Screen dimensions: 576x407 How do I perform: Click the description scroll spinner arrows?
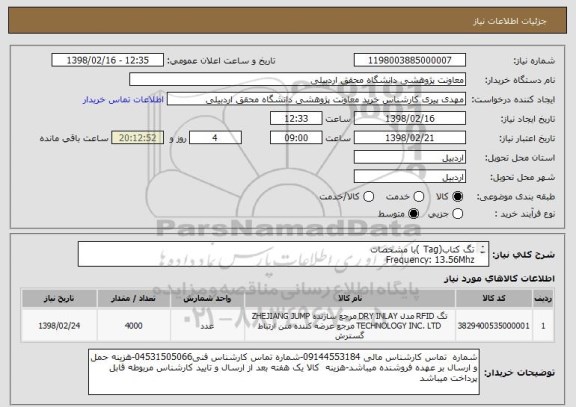pyautogui.click(x=483, y=249)
